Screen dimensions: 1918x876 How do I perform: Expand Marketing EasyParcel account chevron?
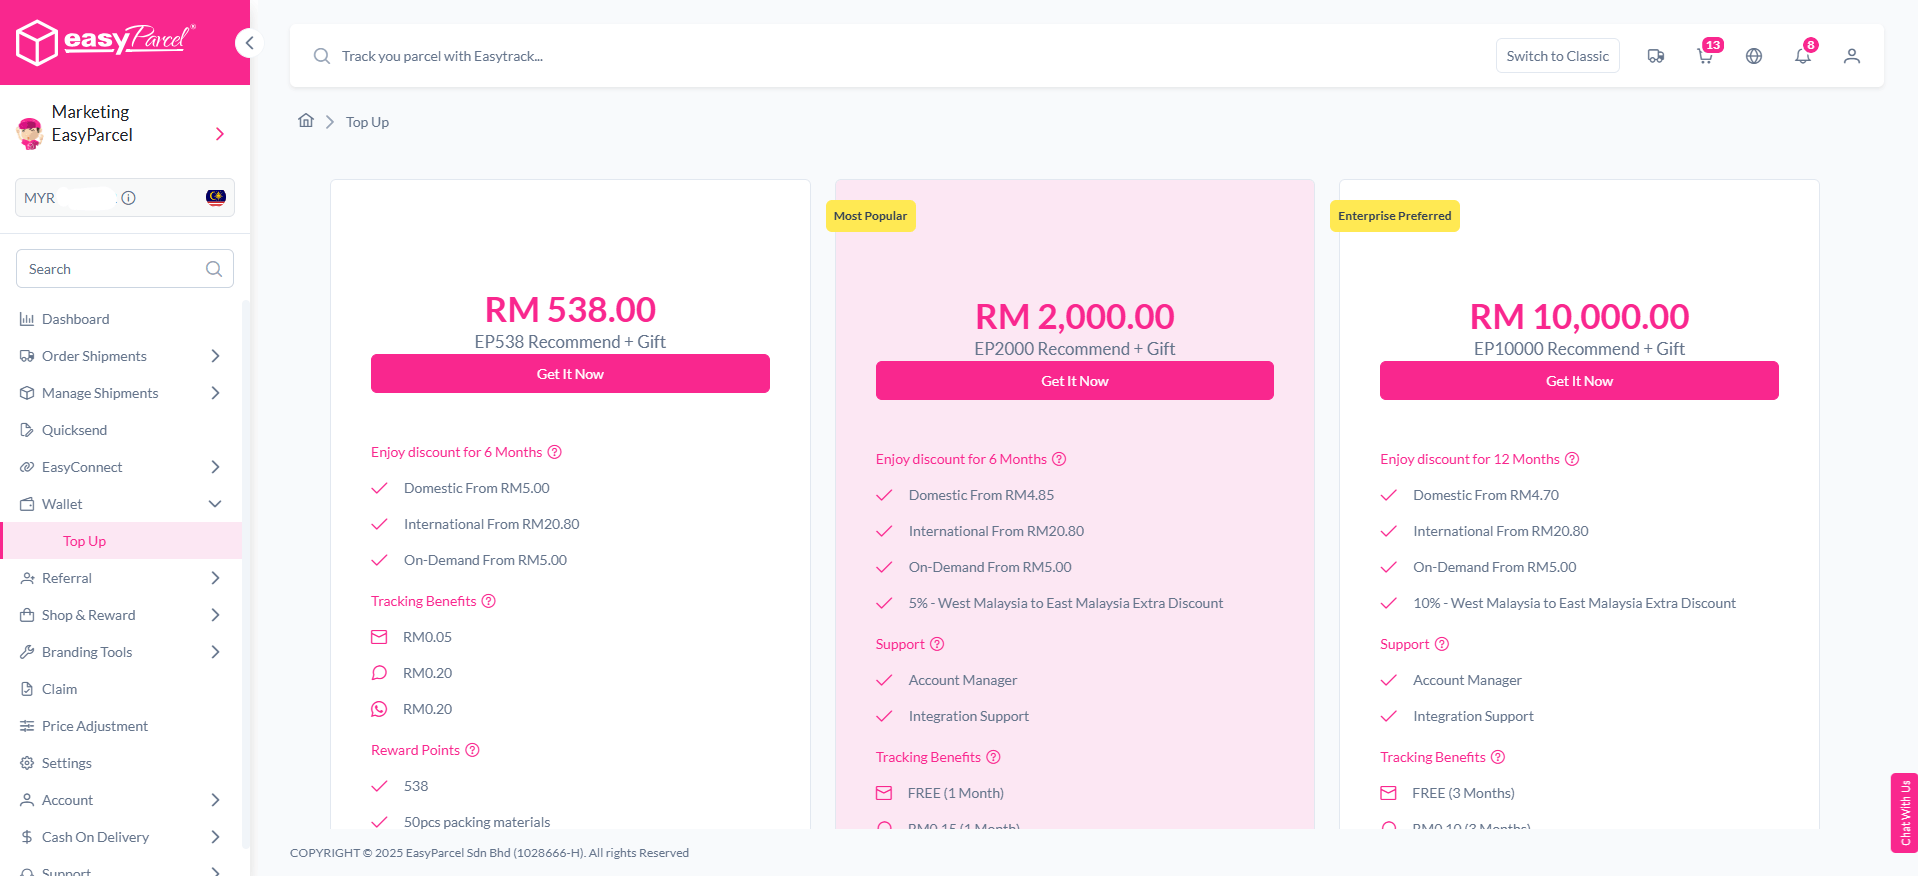(220, 134)
